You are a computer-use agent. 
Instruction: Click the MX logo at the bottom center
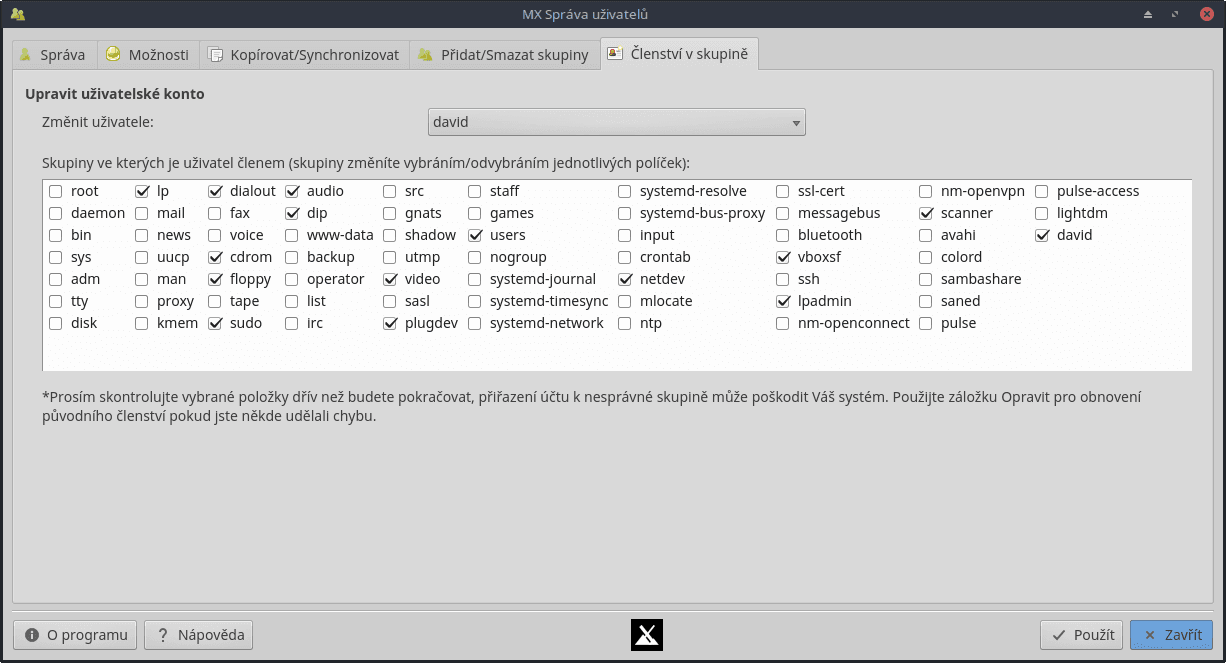[646, 634]
